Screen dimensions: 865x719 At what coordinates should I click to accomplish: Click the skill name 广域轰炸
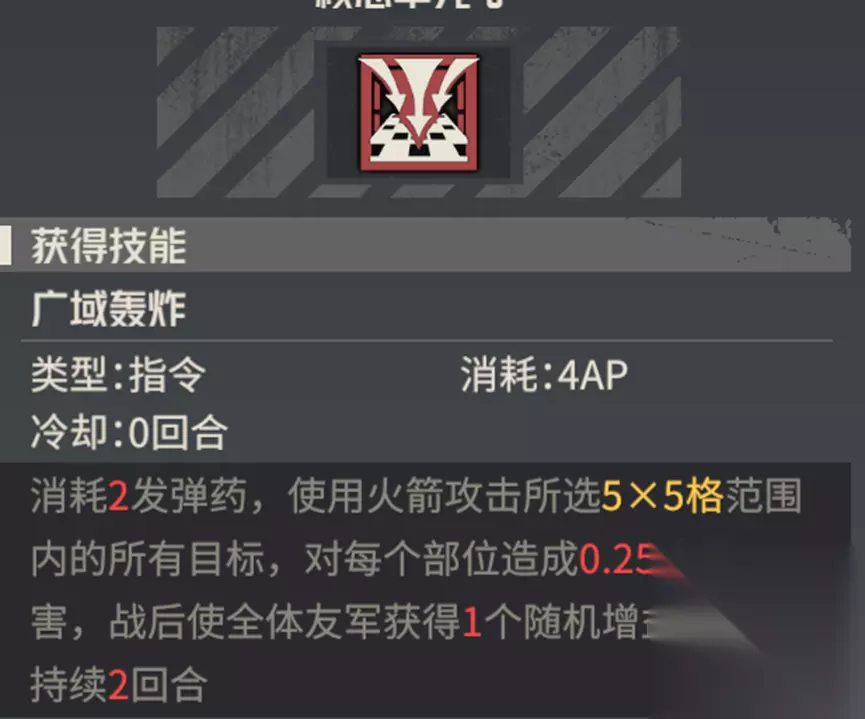coord(109,309)
